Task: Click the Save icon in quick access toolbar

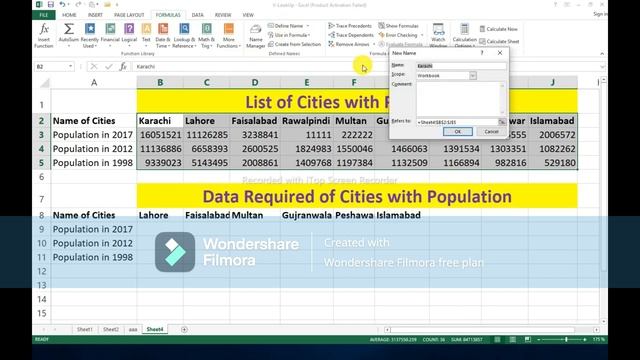Action: point(51,4)
